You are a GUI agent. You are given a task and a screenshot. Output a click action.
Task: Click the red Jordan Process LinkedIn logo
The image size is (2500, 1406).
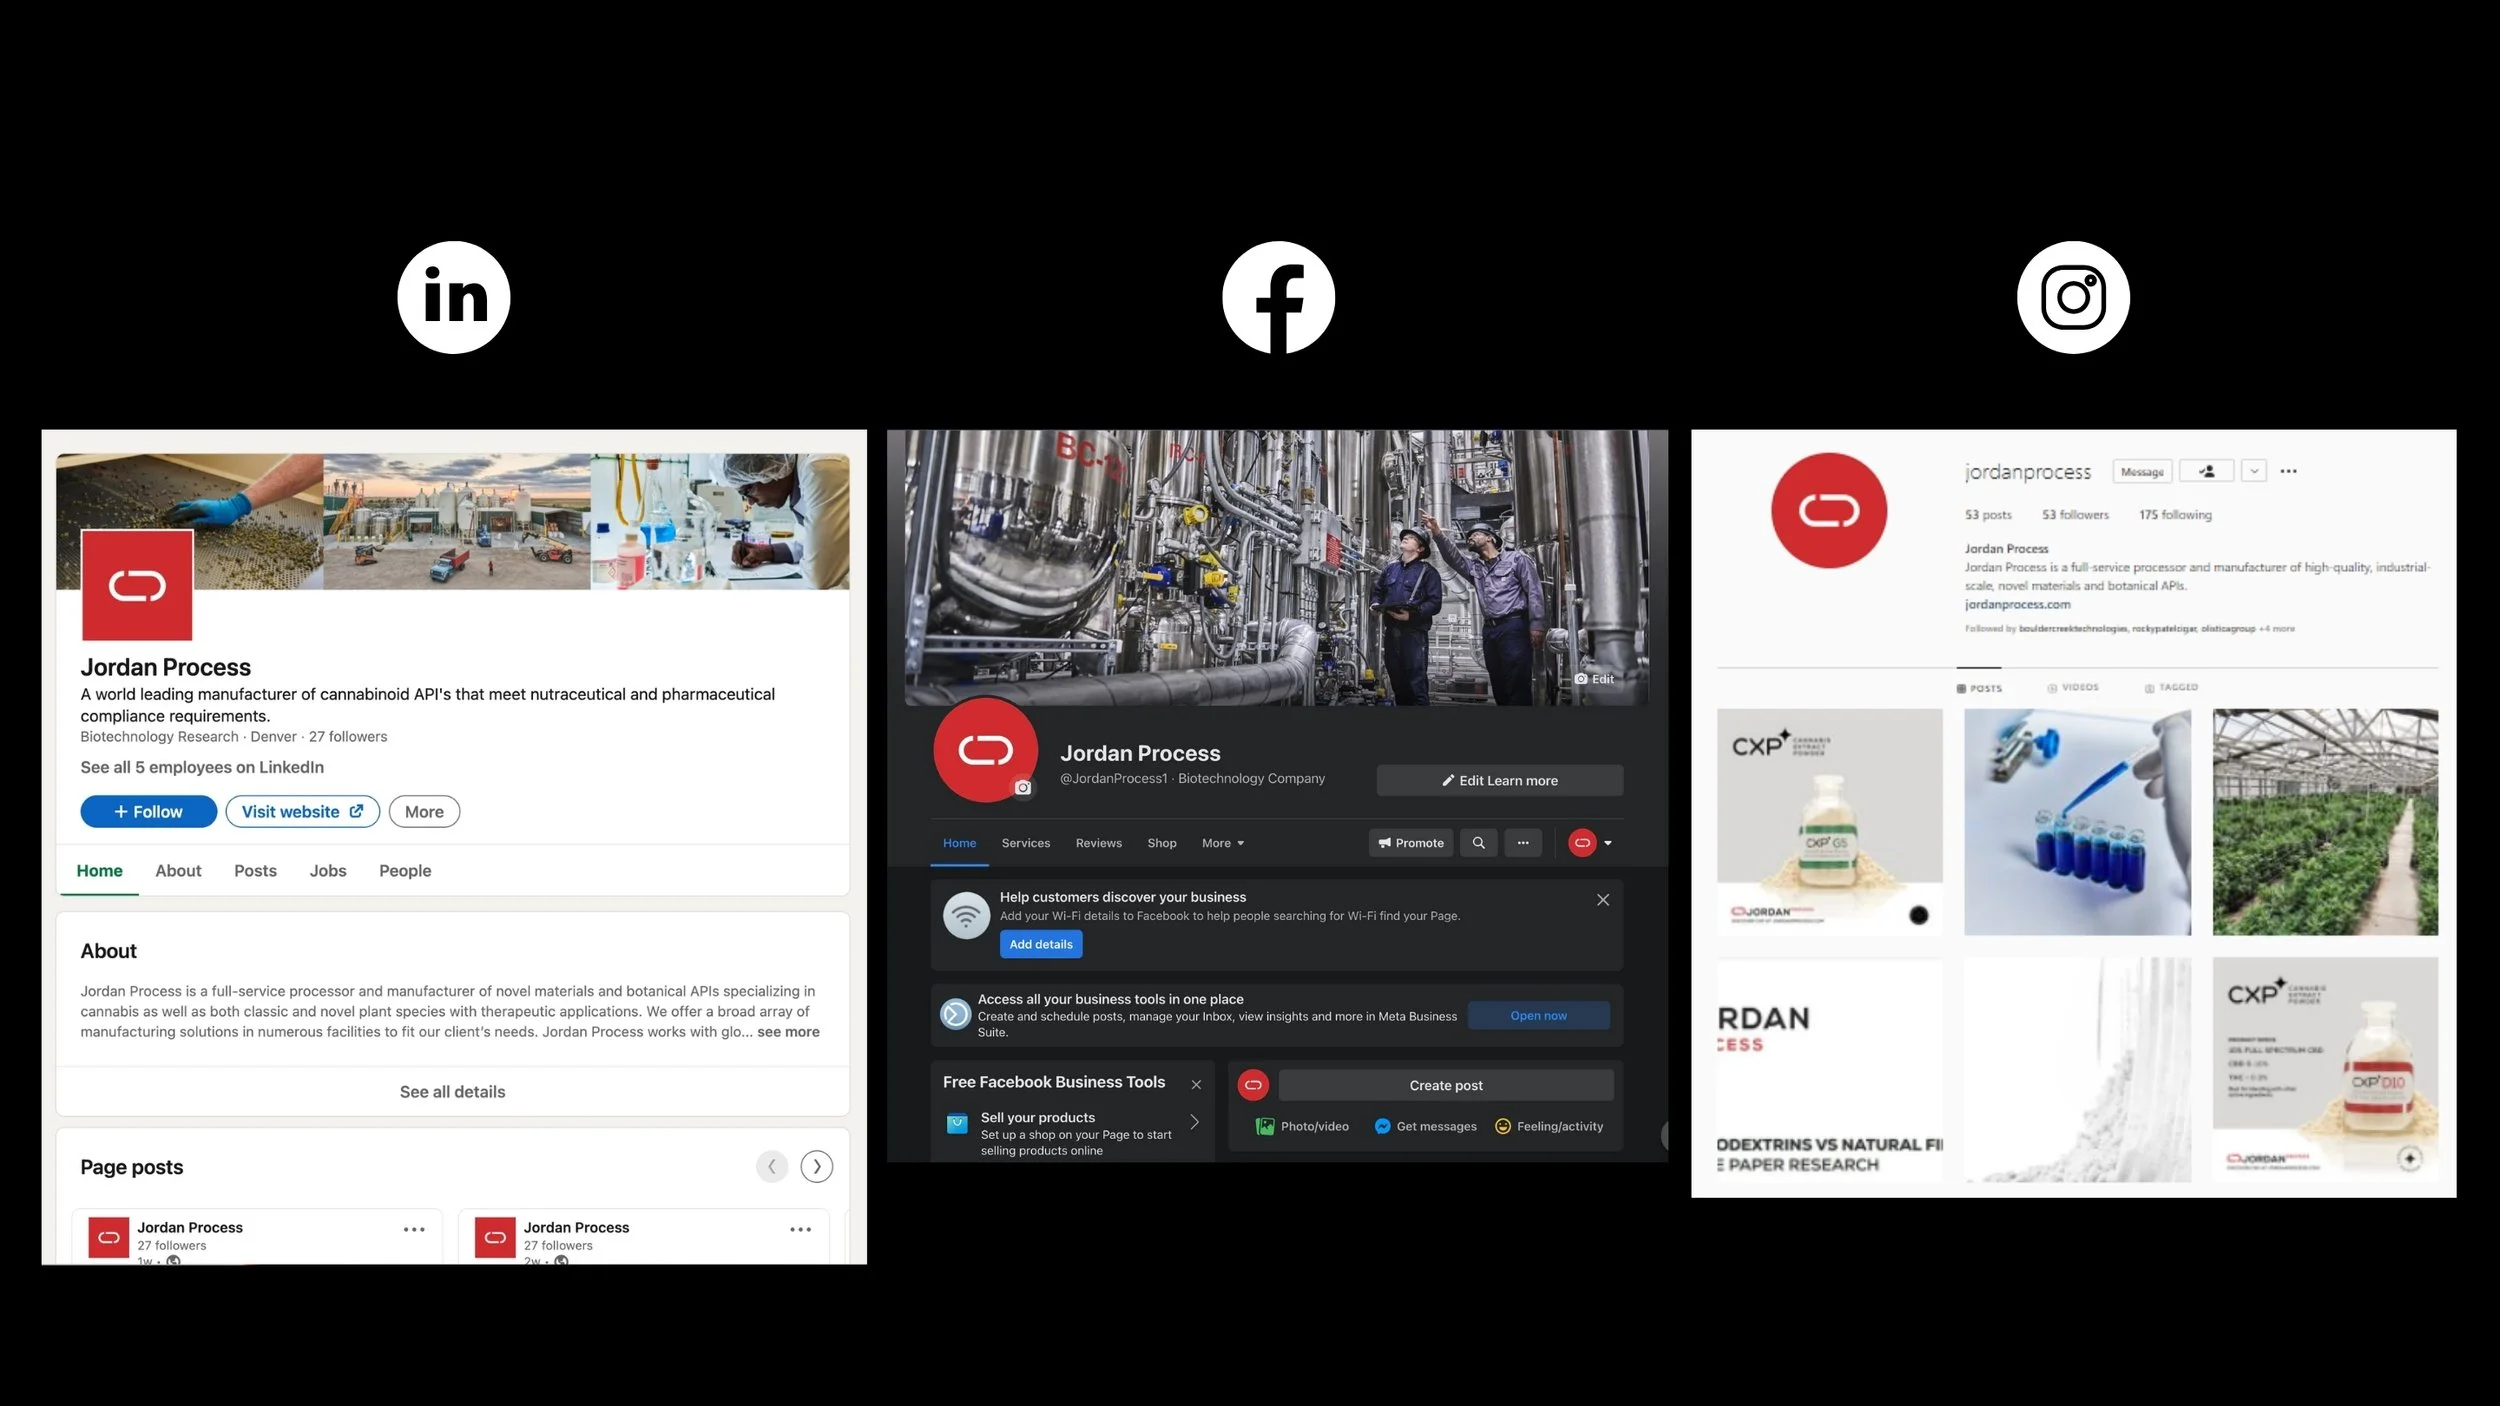[137, 585]
